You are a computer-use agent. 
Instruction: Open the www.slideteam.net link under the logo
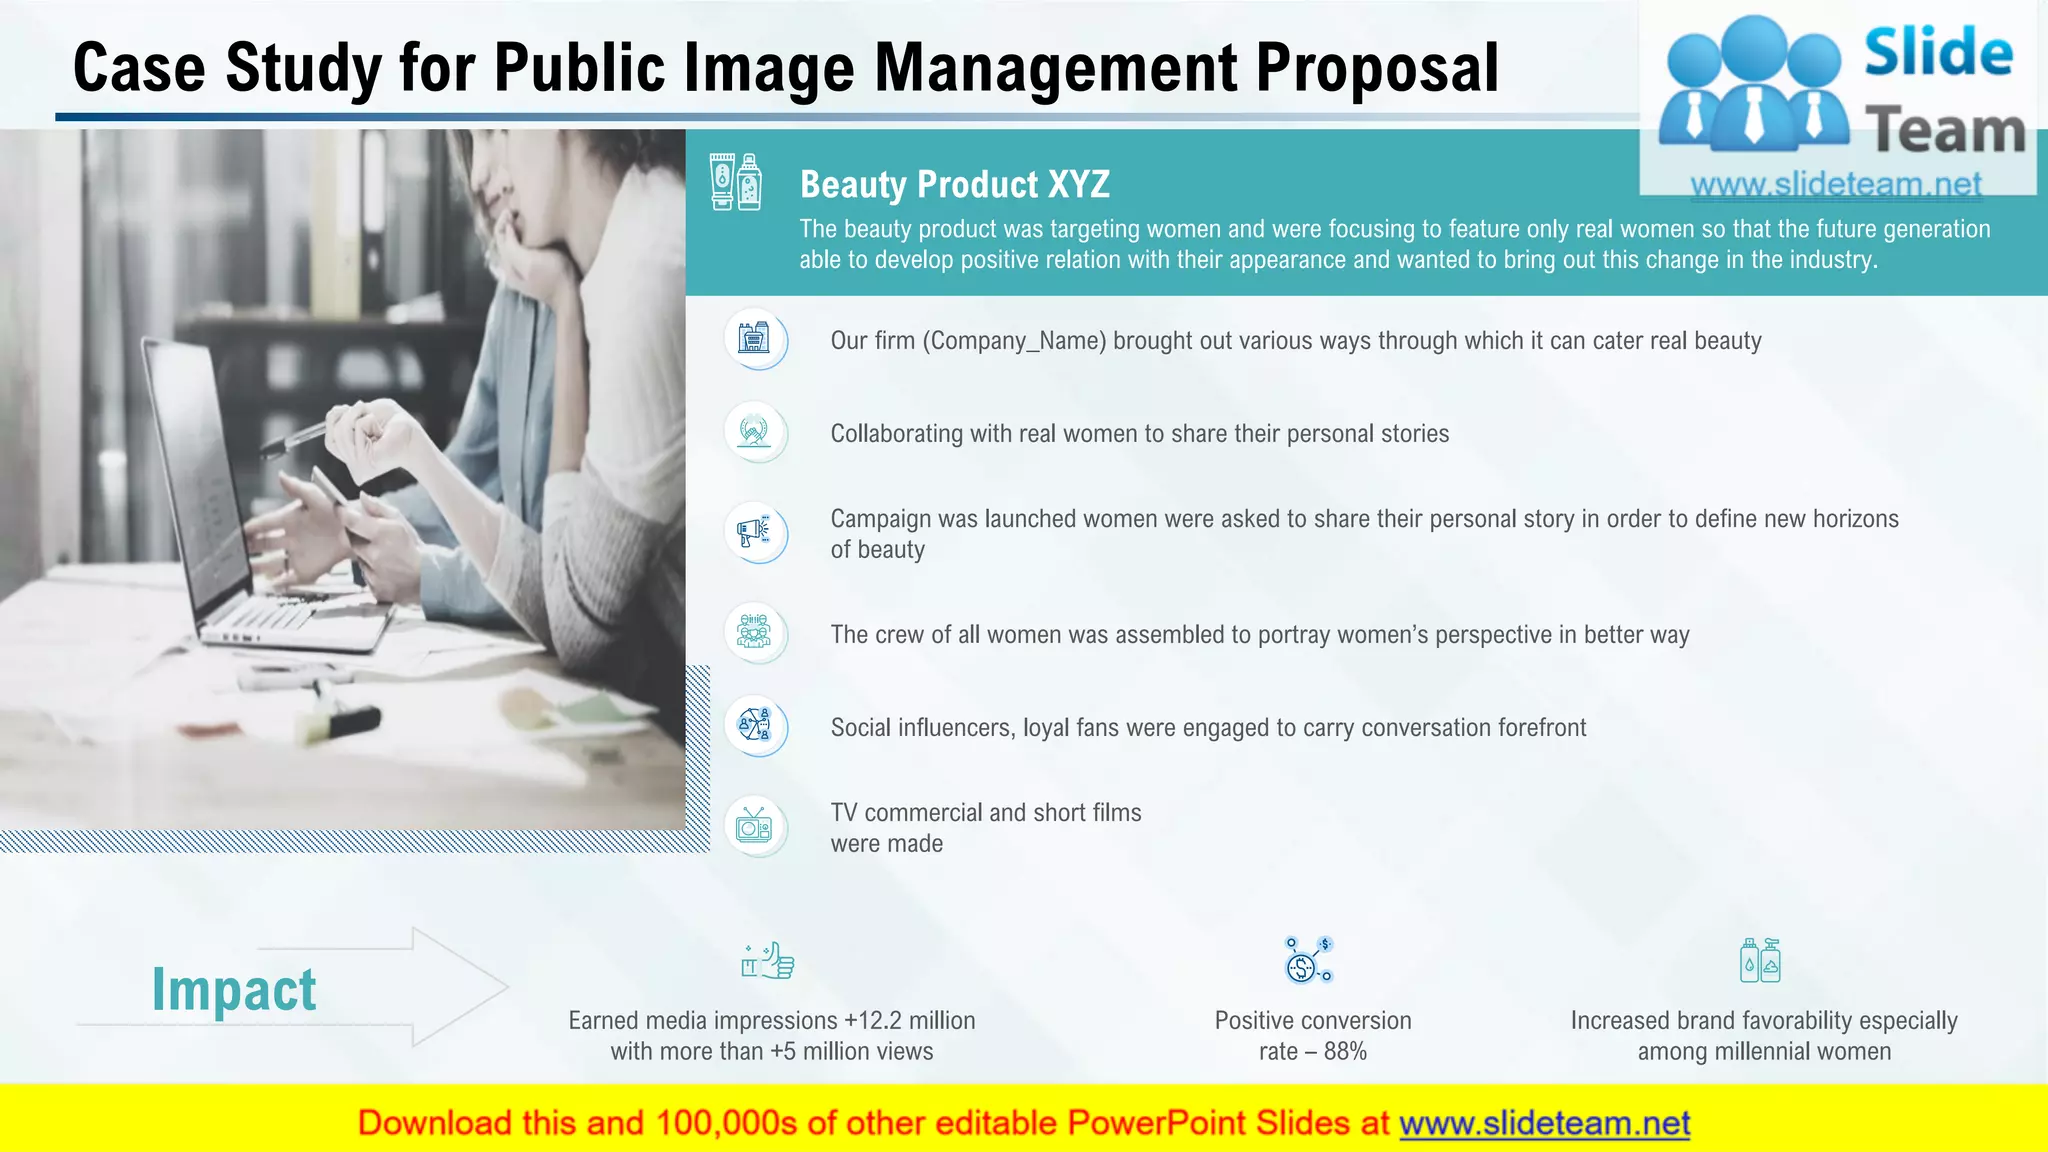(1836, 185)
